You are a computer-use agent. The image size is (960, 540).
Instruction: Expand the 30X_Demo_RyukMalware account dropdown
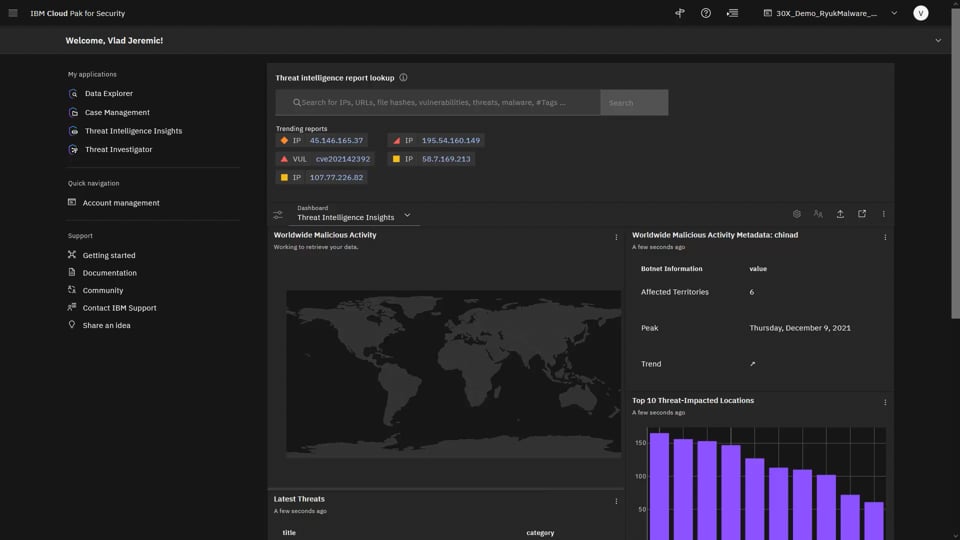click(x=830, y=13)
